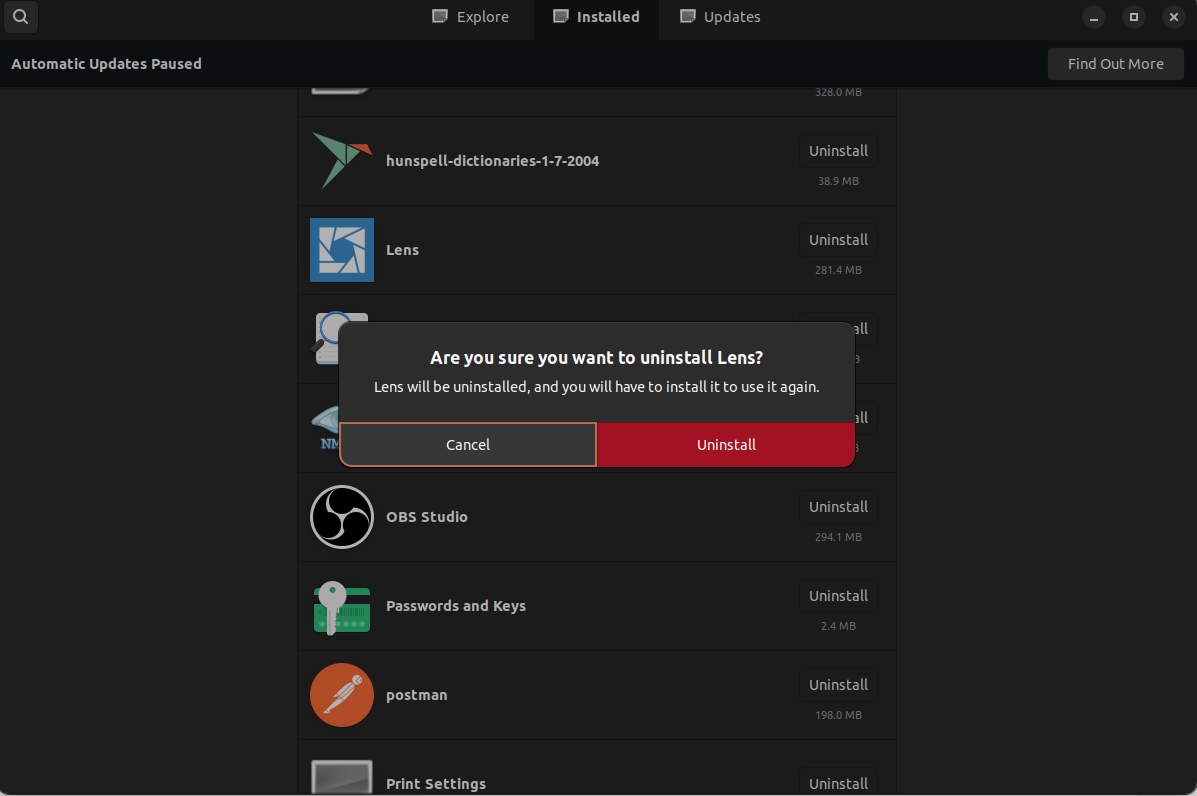Click the dialog message about reinstalling Lens
This screenshot has height=796, width=1197.
point(596,387)
